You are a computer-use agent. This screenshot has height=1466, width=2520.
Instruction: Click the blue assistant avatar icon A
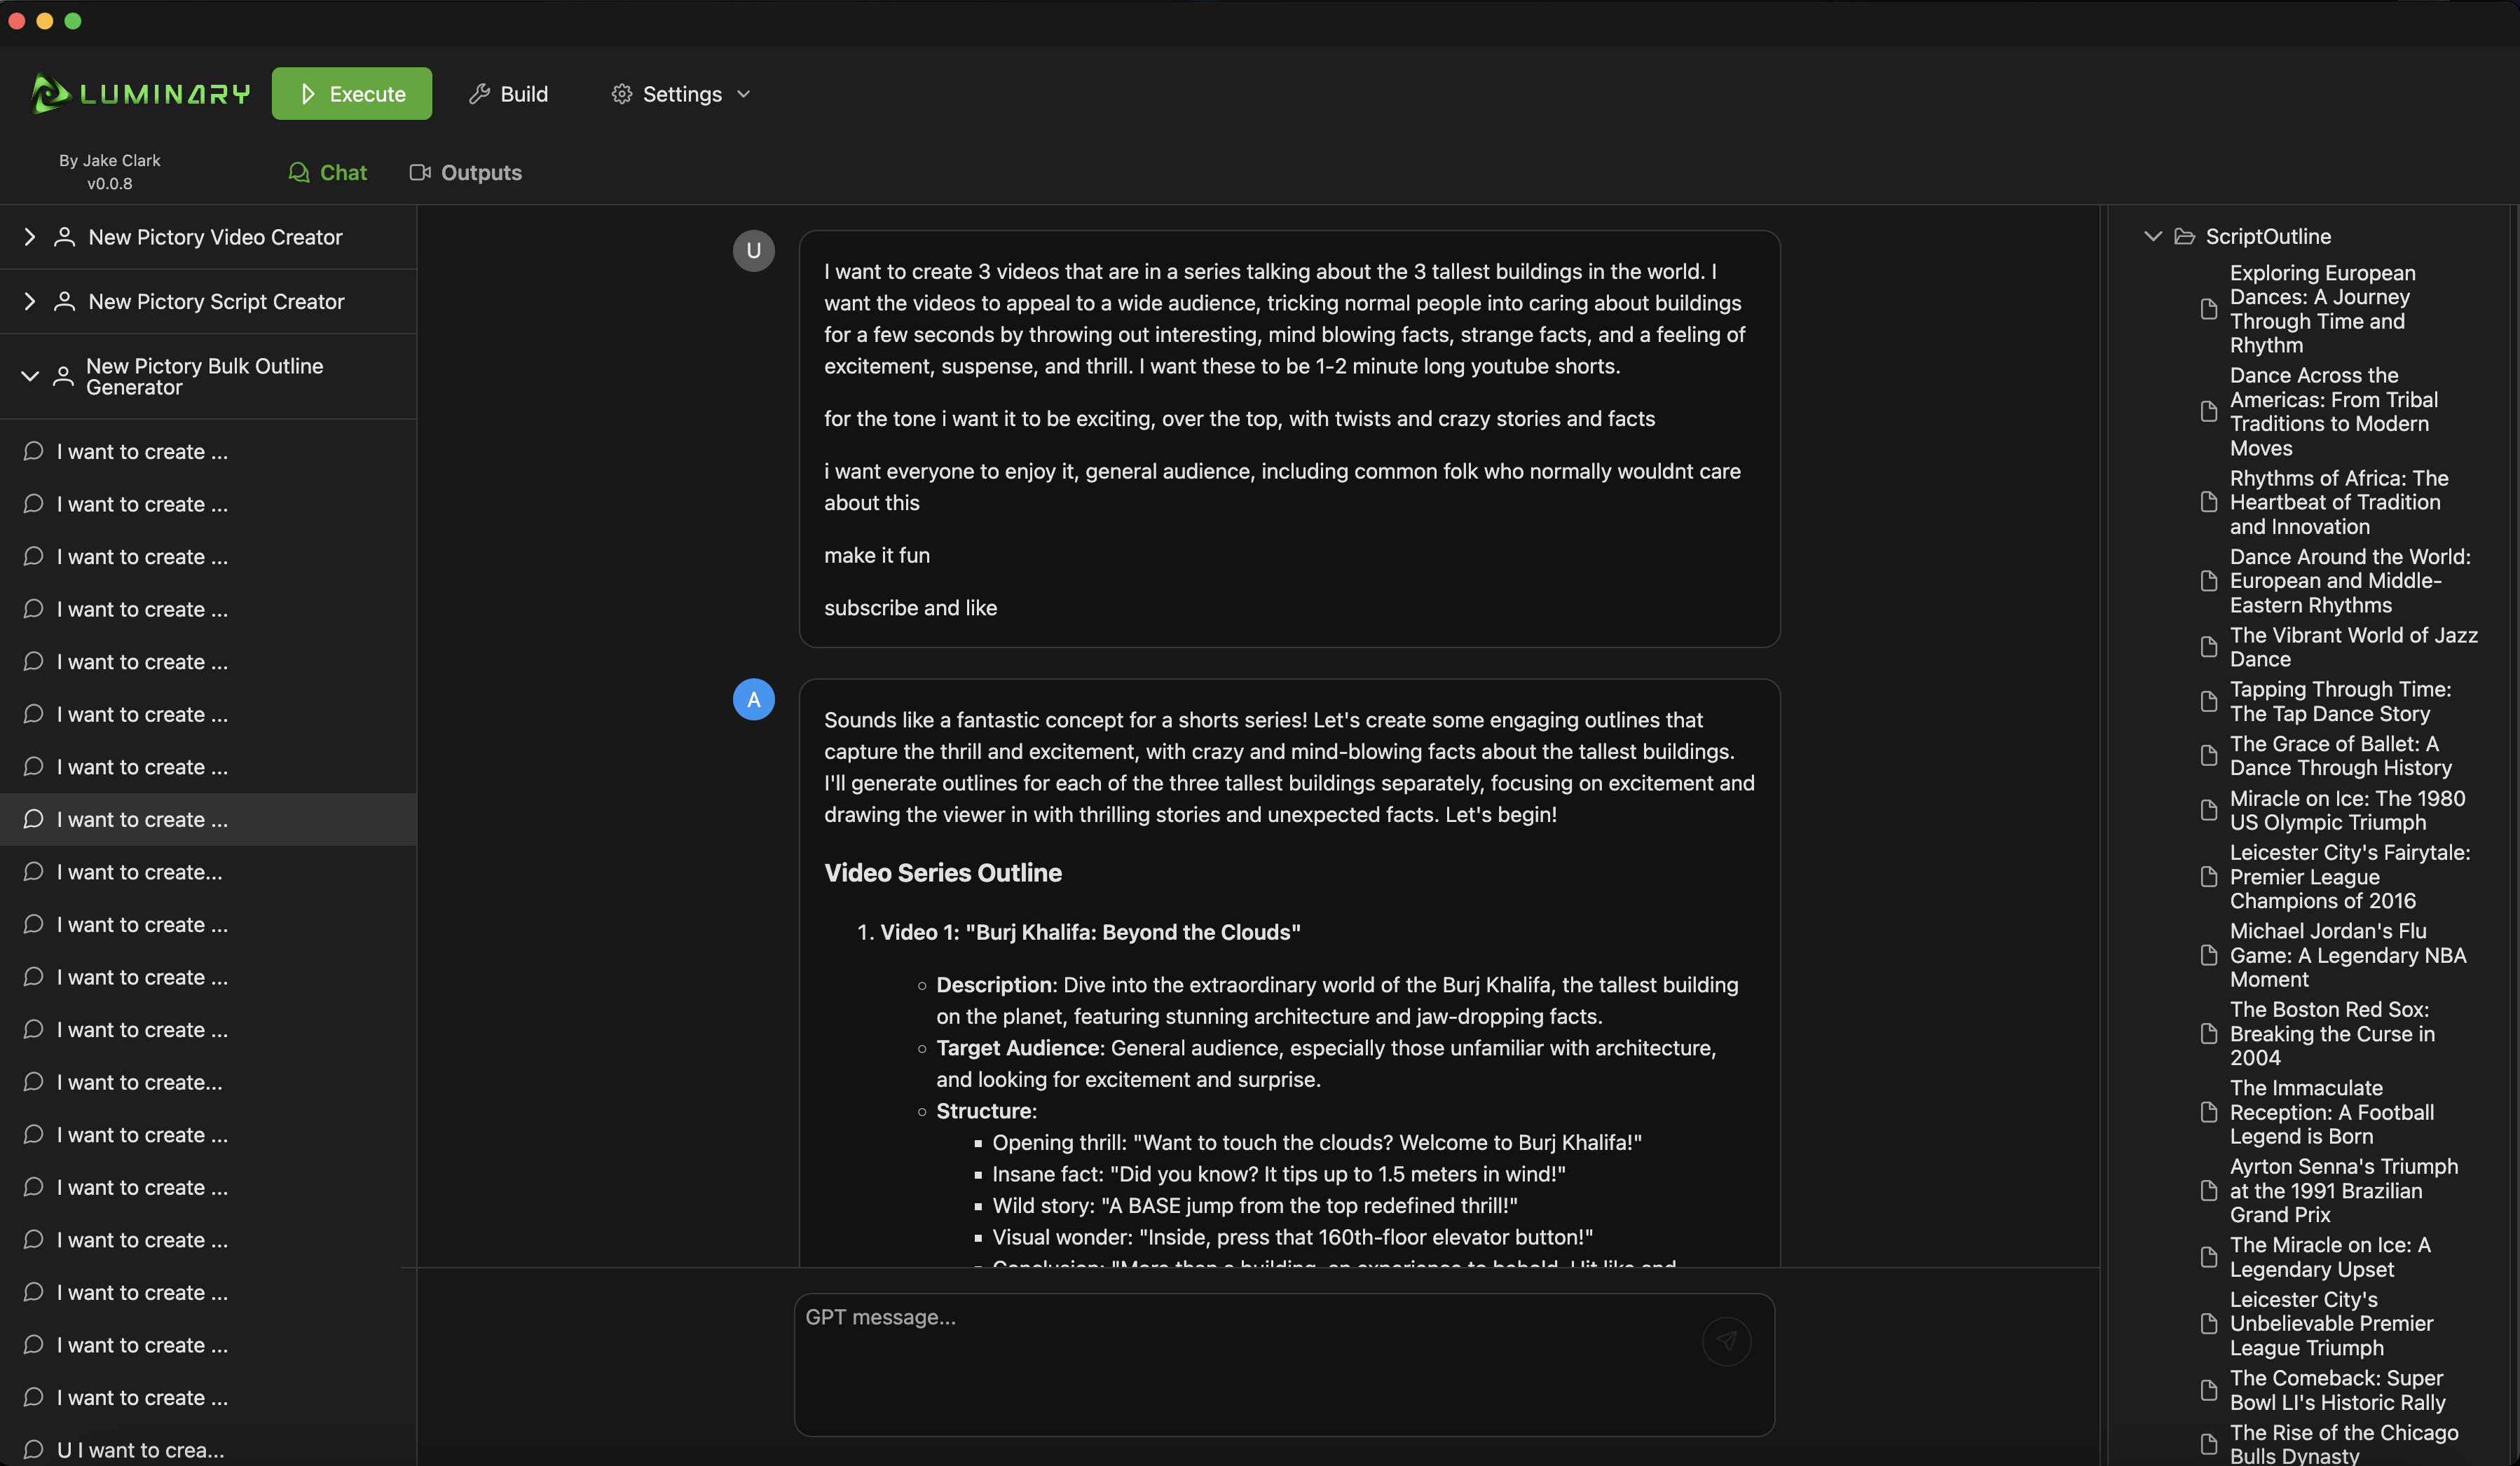pos(754,700)
